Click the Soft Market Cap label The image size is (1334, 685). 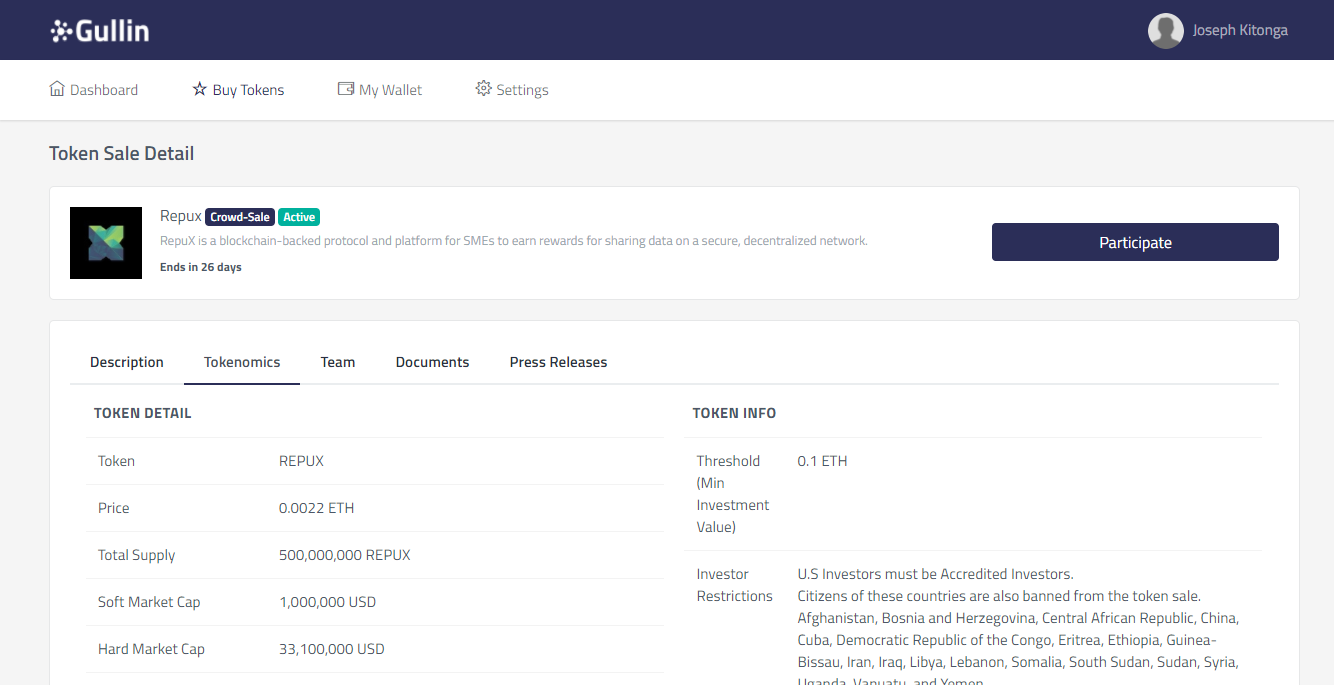149,602
